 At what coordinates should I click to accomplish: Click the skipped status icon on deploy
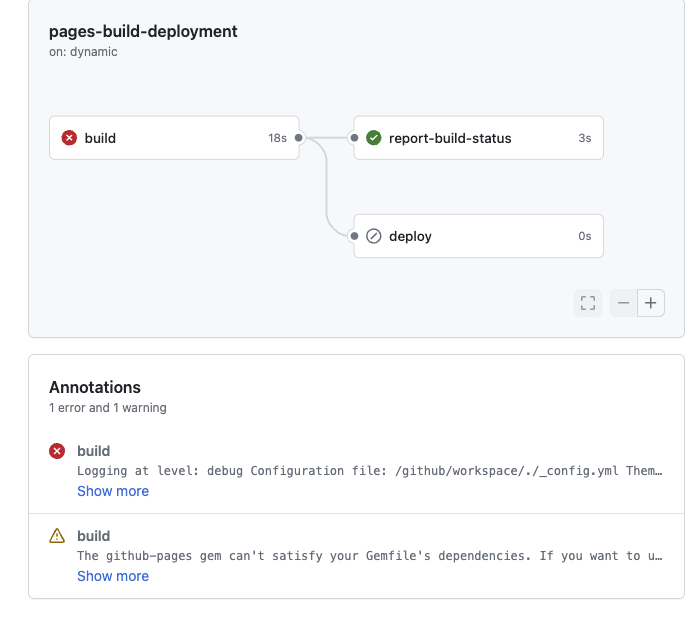[373, 236]
